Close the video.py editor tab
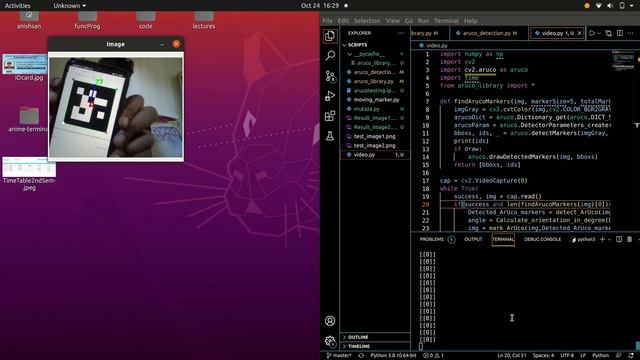 [579, 33]
